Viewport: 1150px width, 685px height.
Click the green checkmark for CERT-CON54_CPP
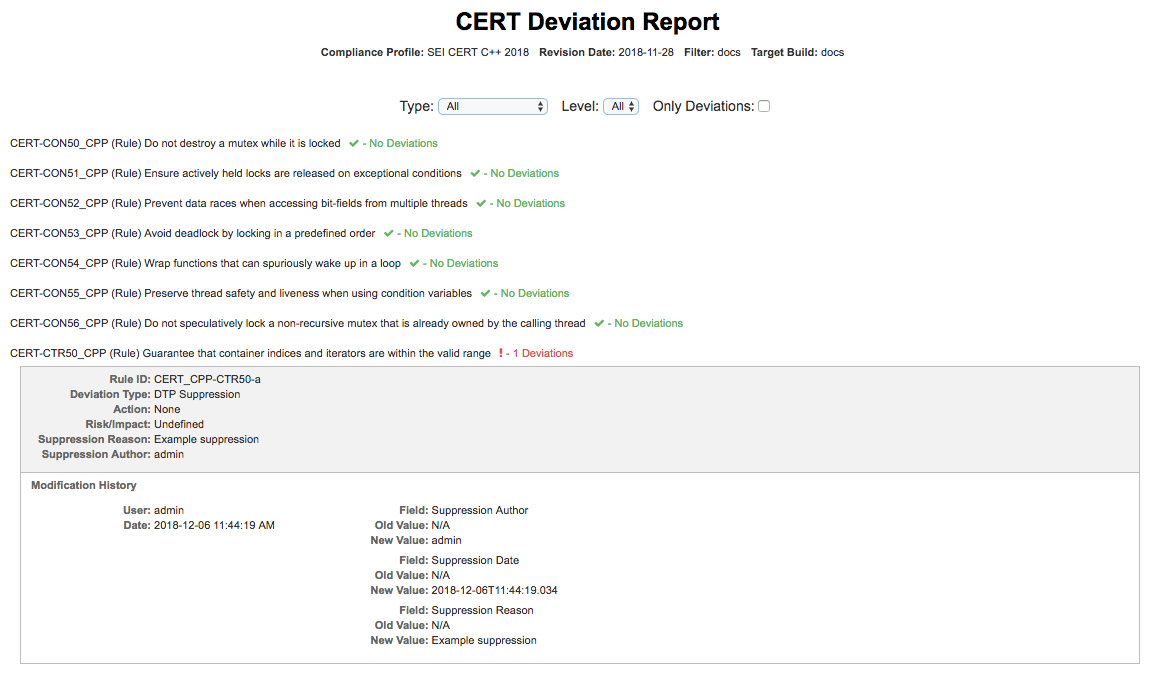pyautogui.click(x=414, y=264)
